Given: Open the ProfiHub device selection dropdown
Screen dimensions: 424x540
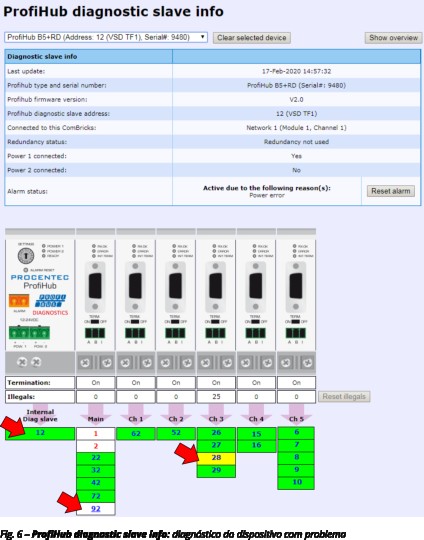Looking at the screenshot, I should (x=106, y=37).
